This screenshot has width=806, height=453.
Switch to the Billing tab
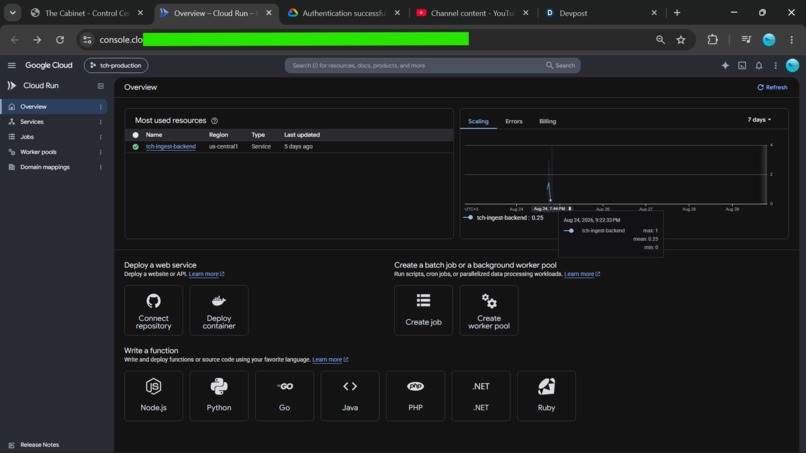click(x=547, y=121)
